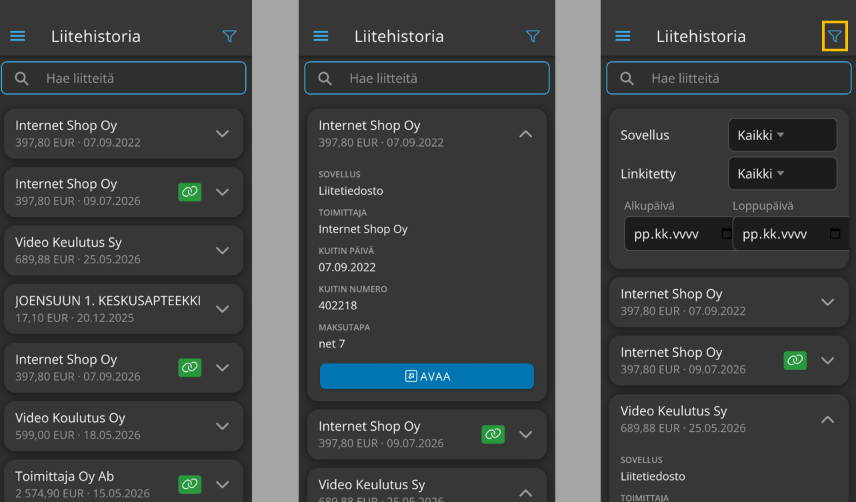Click green link icon in right panel 09.07.2026 card
This screenshot has width=856, height=502.
pyautogui.click(x=795, y=360)
